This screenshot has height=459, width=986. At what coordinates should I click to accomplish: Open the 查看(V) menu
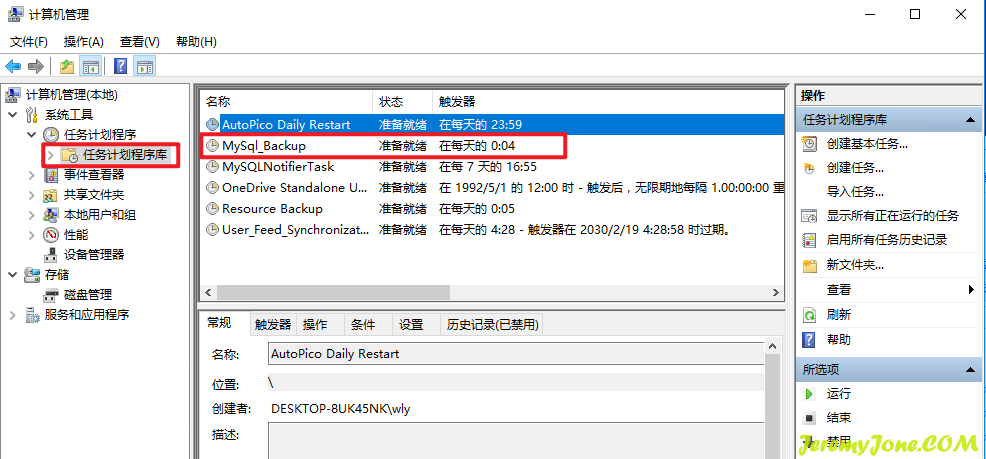coord(140,42)
